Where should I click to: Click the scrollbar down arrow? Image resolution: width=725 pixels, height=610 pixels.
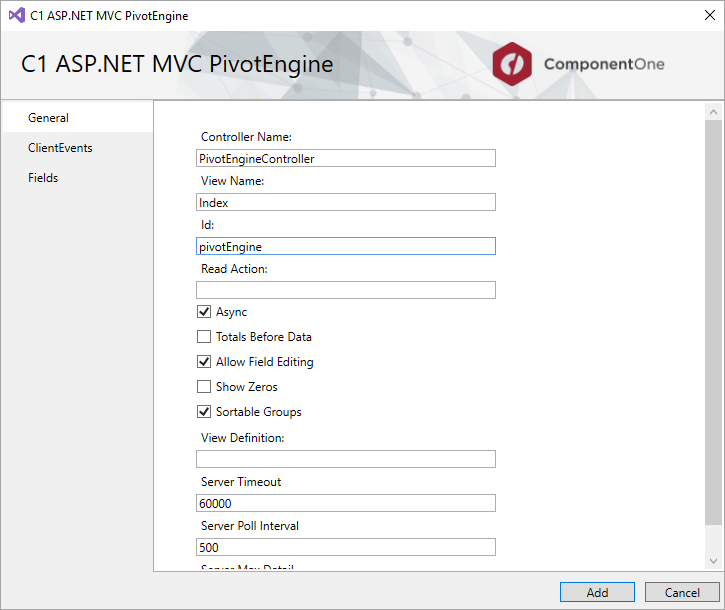pos(713,561)
